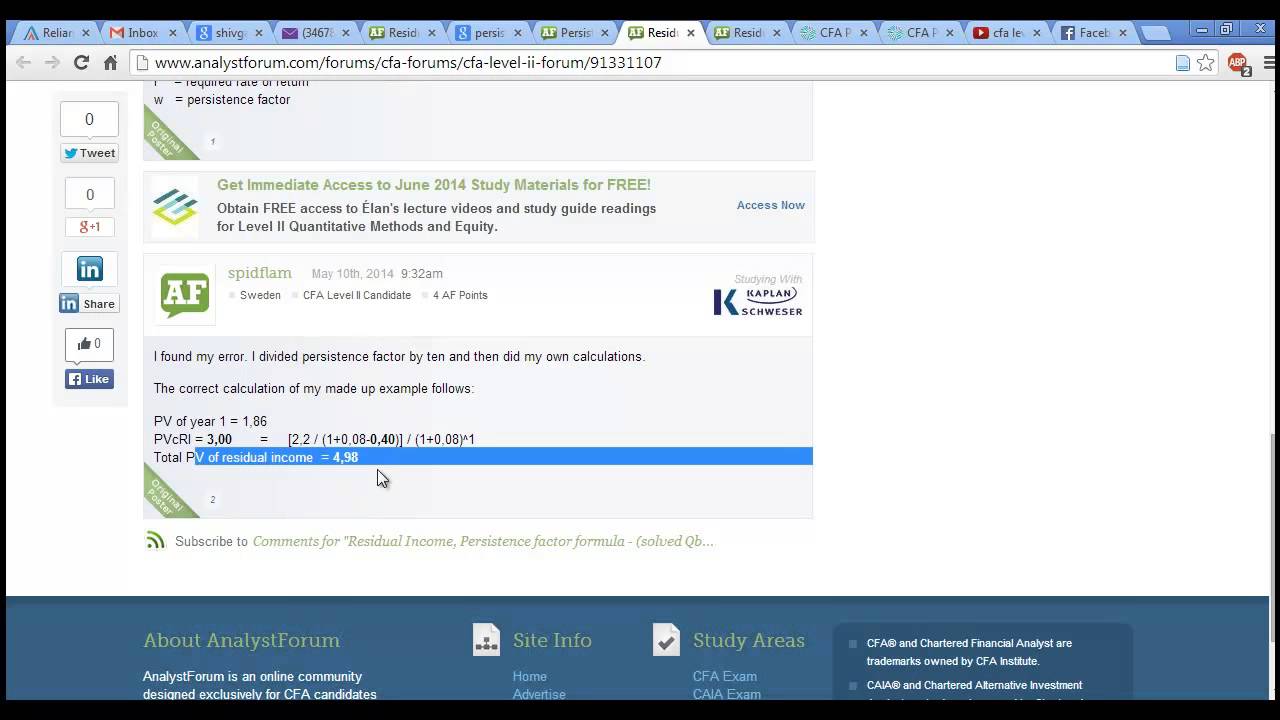Click the browser back arrow
The image size is (1280, 720).
click(x=23, y=62)
